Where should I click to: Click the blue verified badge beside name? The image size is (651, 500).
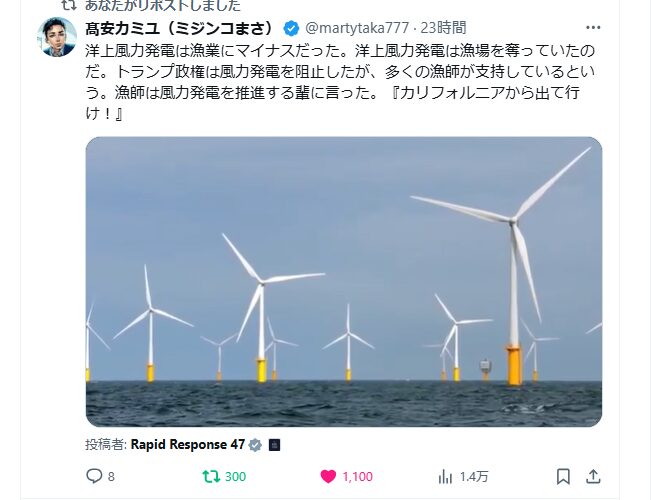tap(291, 29)
